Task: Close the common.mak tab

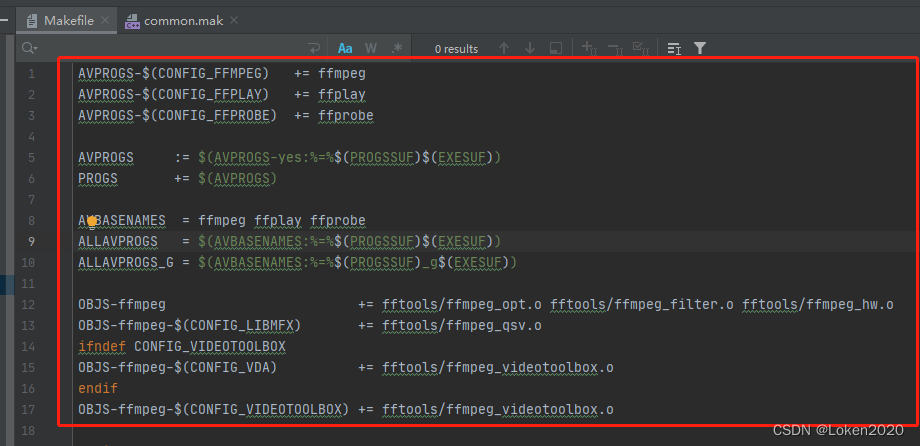Action: [x=234, y=21]
